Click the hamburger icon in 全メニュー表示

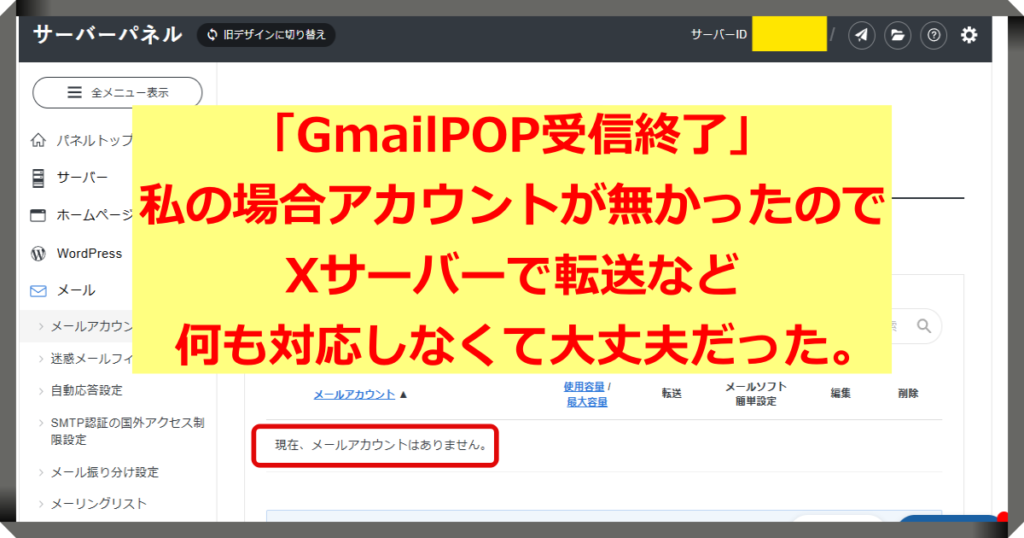point(74,93)
